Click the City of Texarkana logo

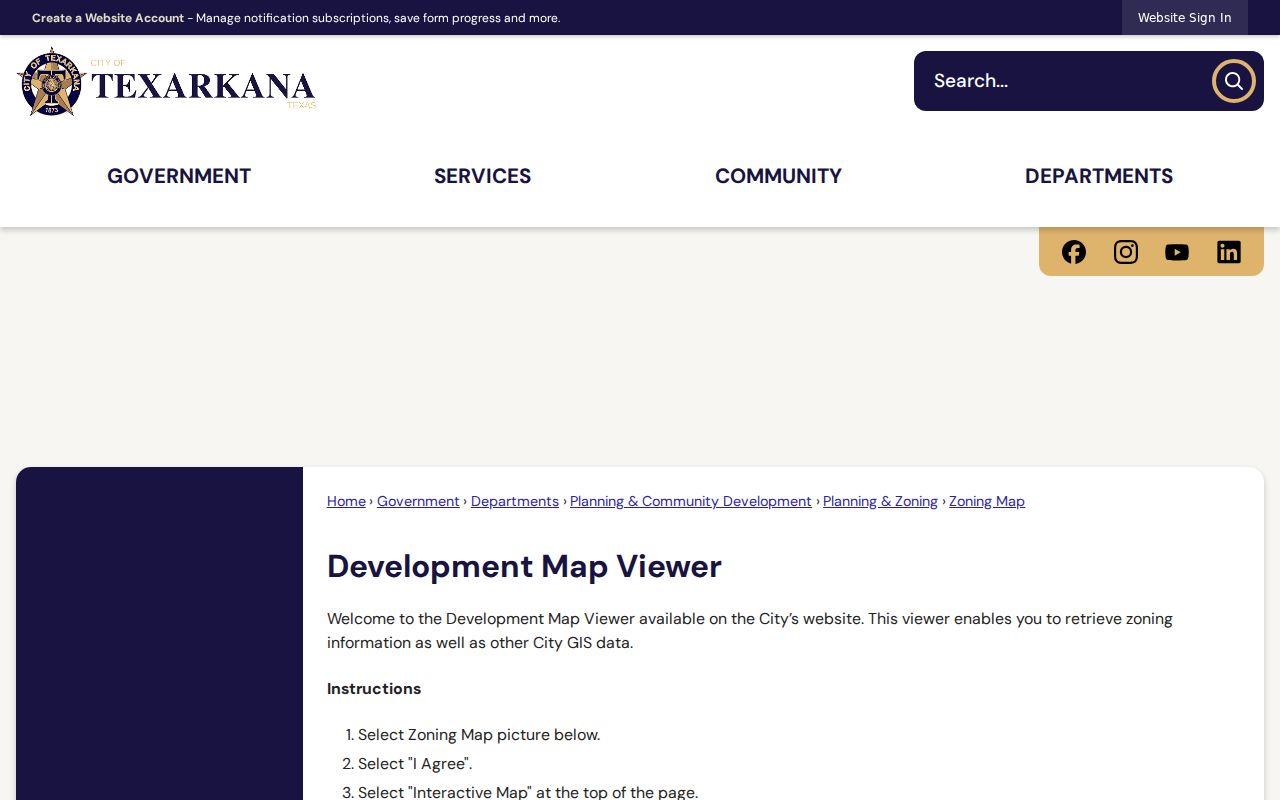(x=167, y=82)
